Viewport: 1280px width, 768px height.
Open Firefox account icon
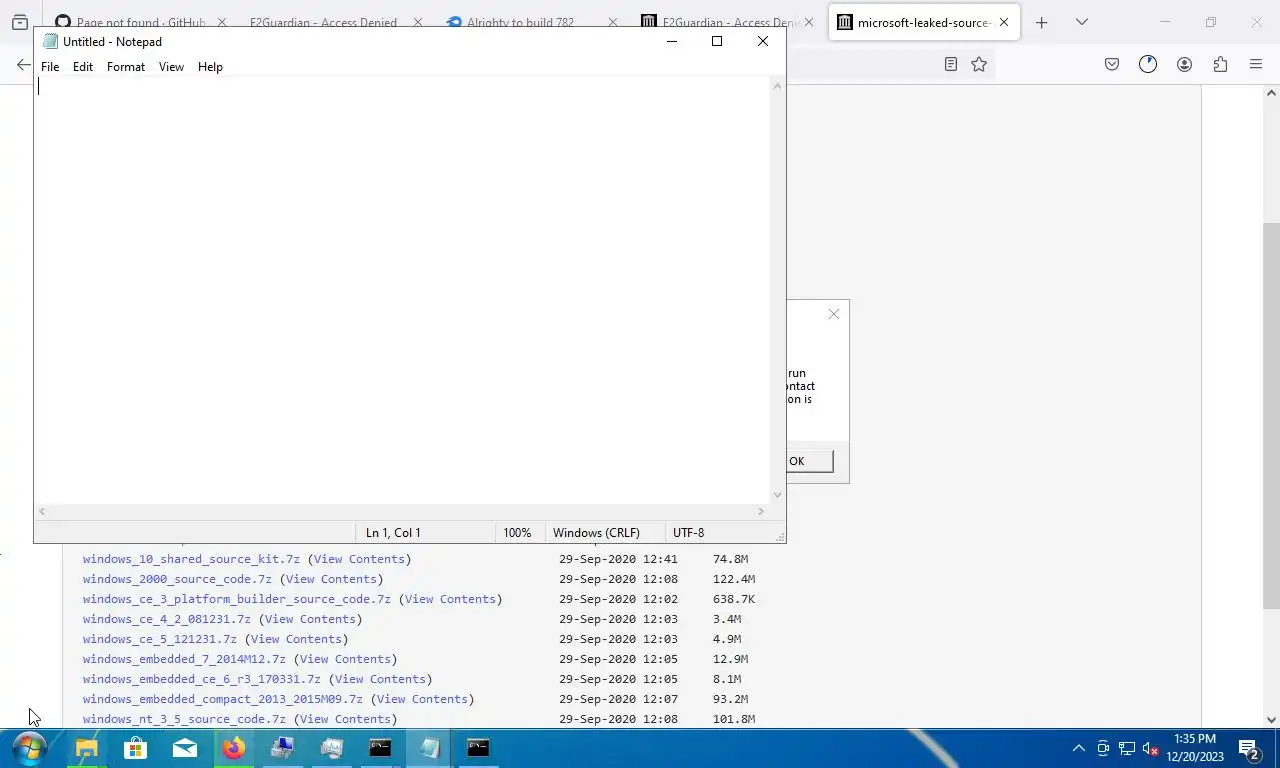(1184, 64)
